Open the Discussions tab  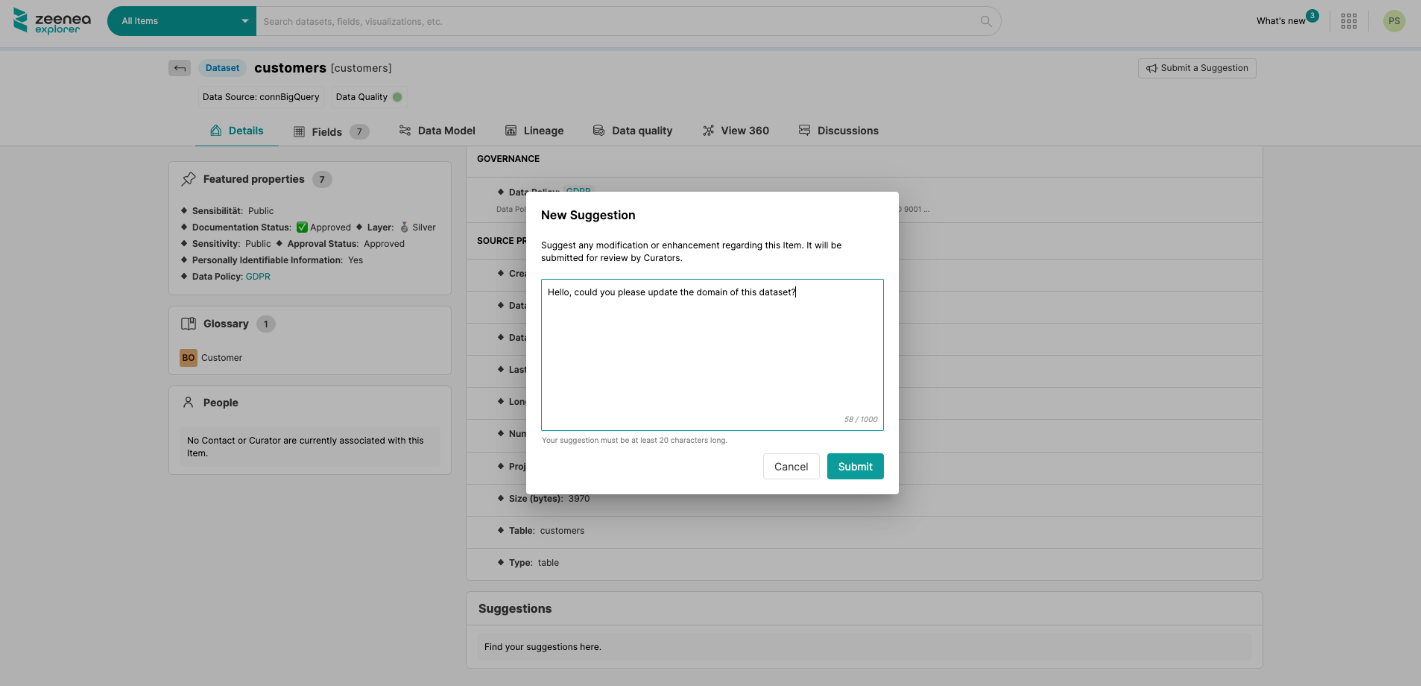click(x=838, y=131)
